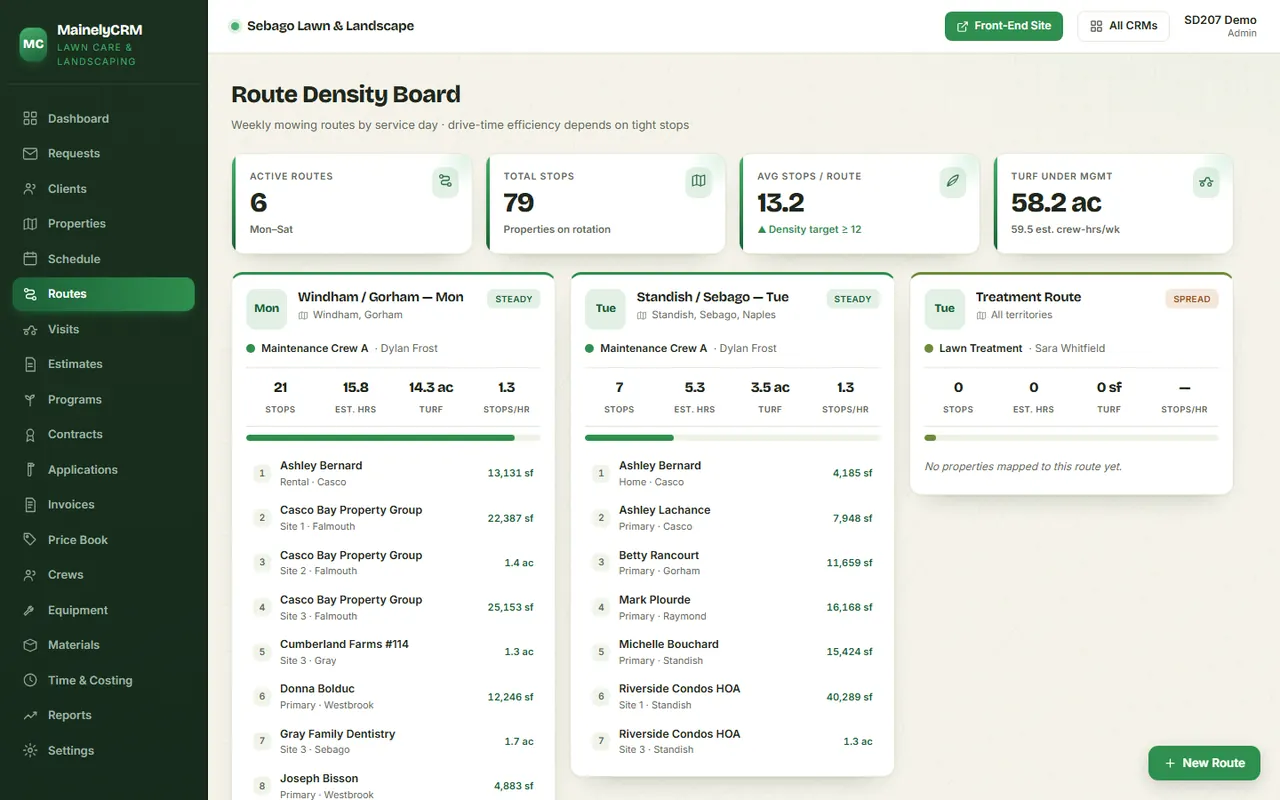Click the Reports trend-line icon
1280x800 pixels.
pos(30,715)
